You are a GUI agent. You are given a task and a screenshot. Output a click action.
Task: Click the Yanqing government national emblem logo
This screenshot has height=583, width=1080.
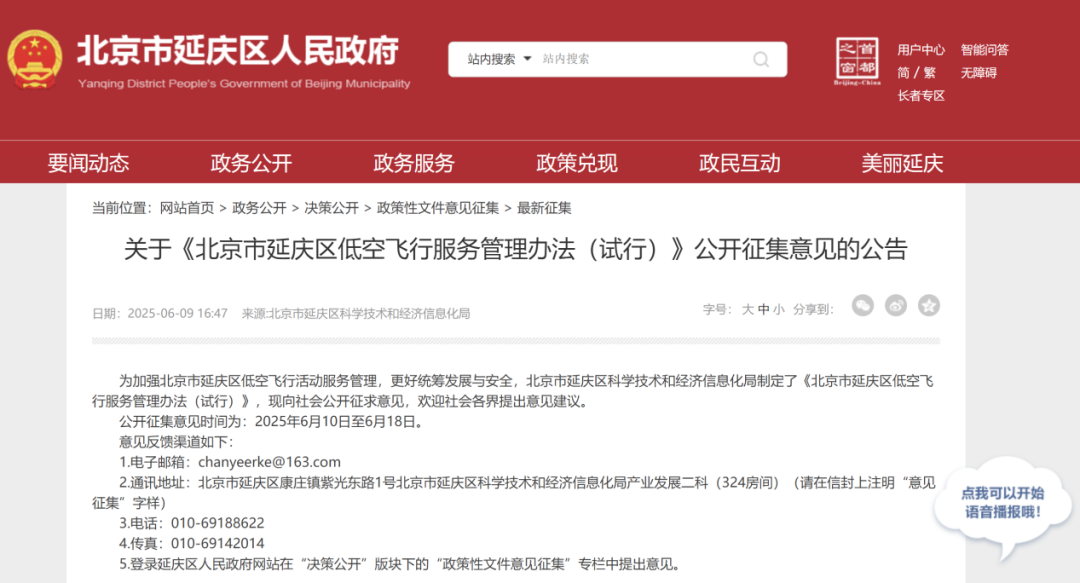(x=35, y=60)
